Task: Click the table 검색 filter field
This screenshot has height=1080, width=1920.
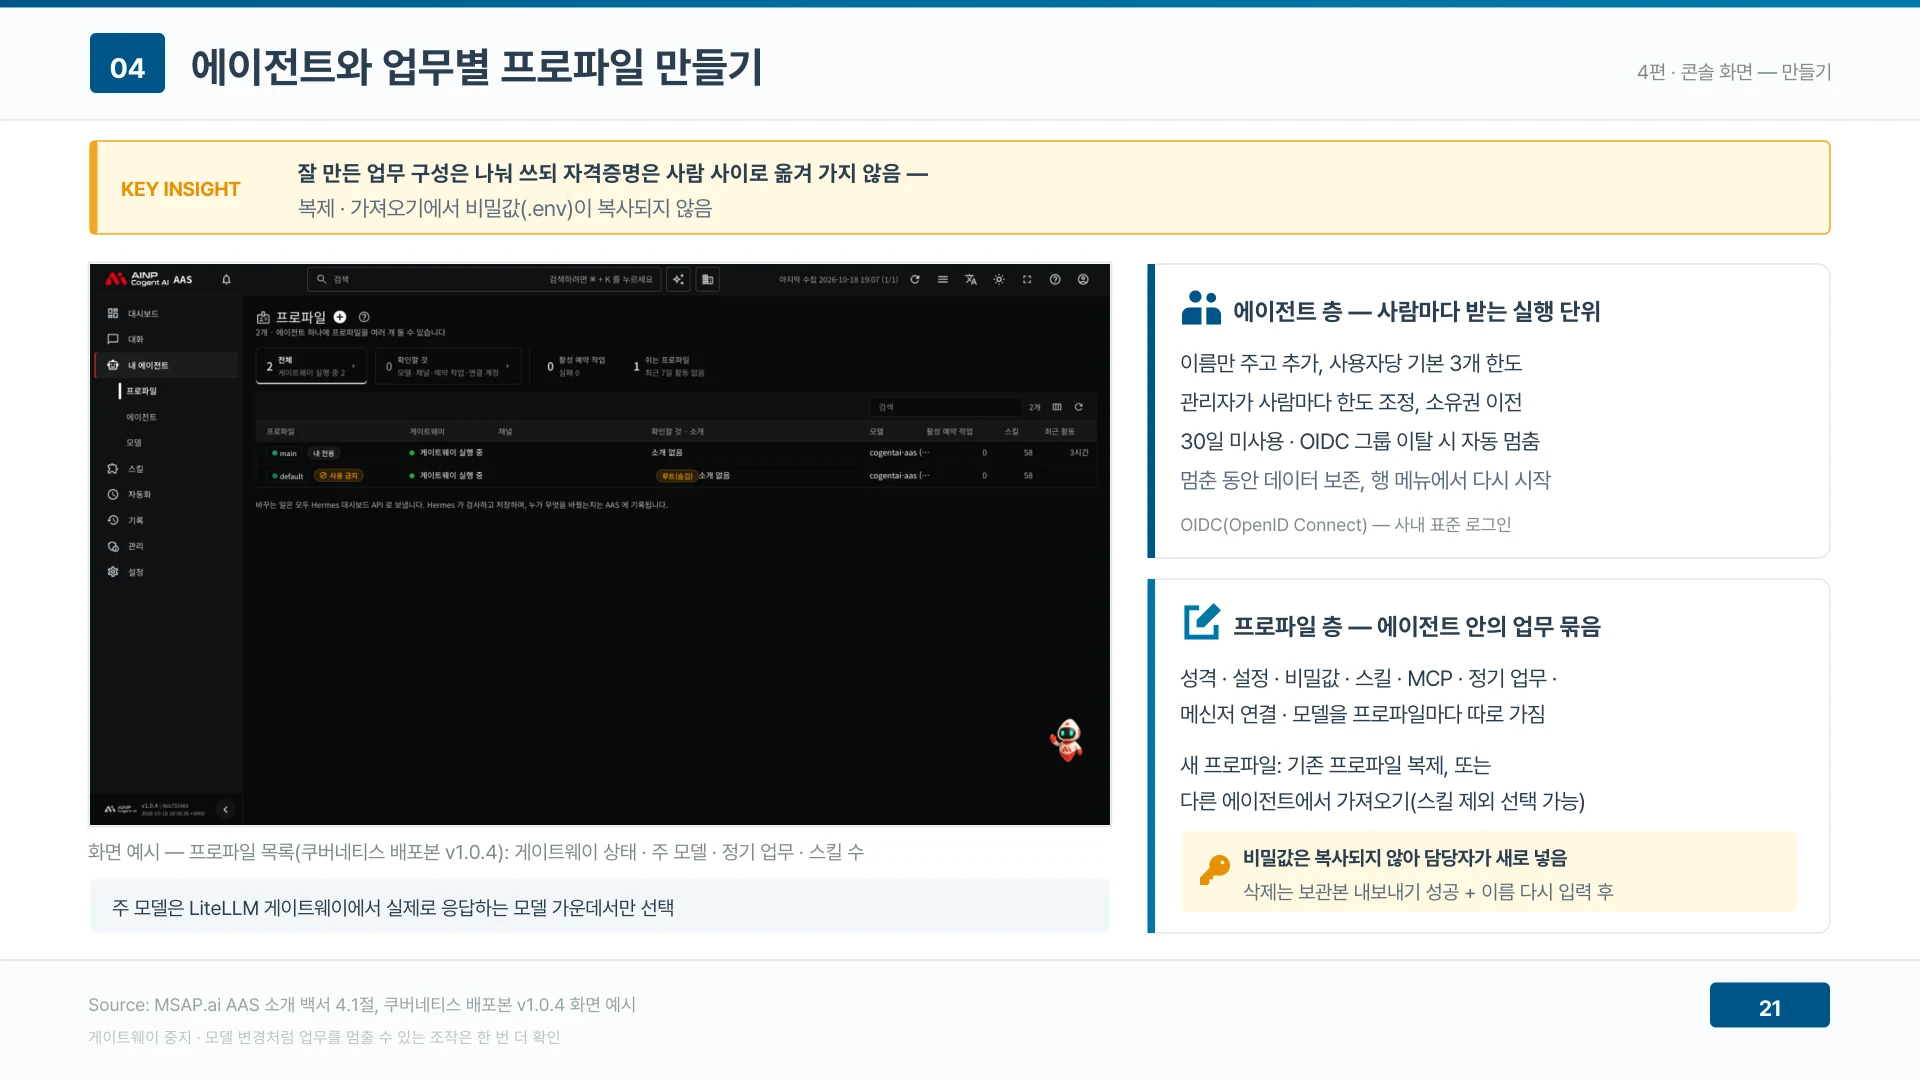Action: click(x=945, y=407)
